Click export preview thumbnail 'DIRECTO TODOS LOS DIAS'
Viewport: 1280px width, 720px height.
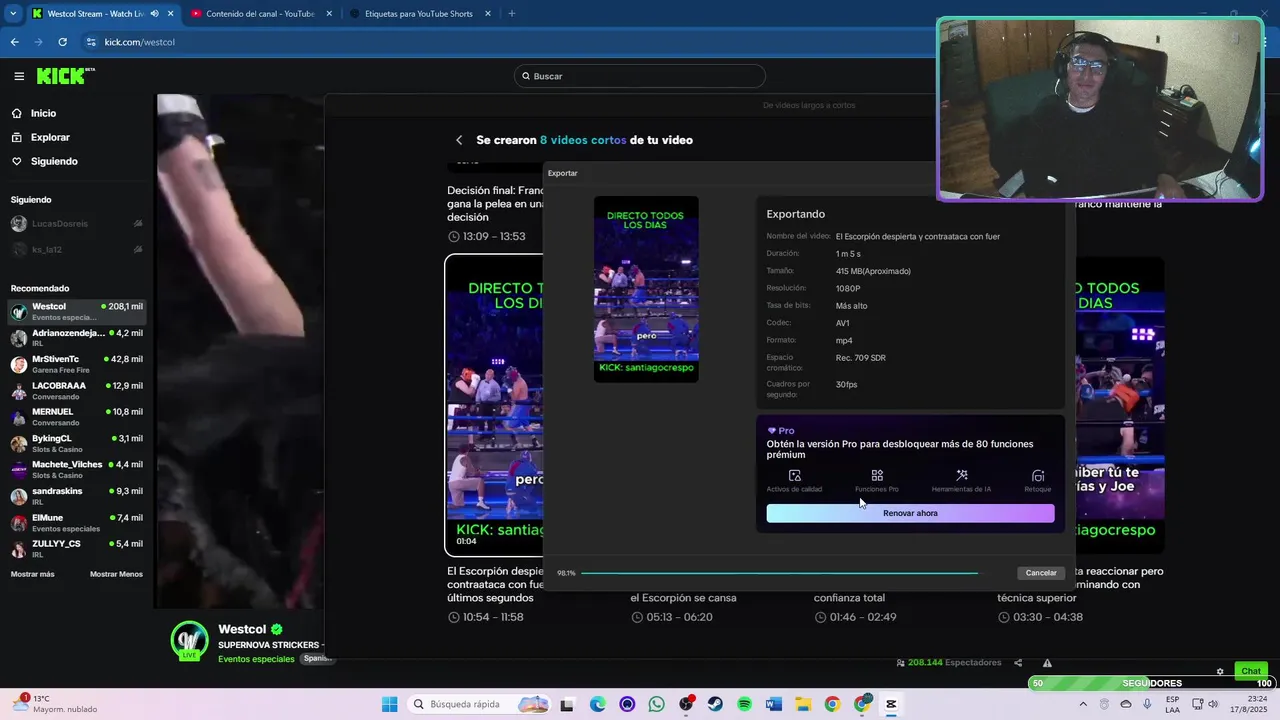[x=646, y=289]
